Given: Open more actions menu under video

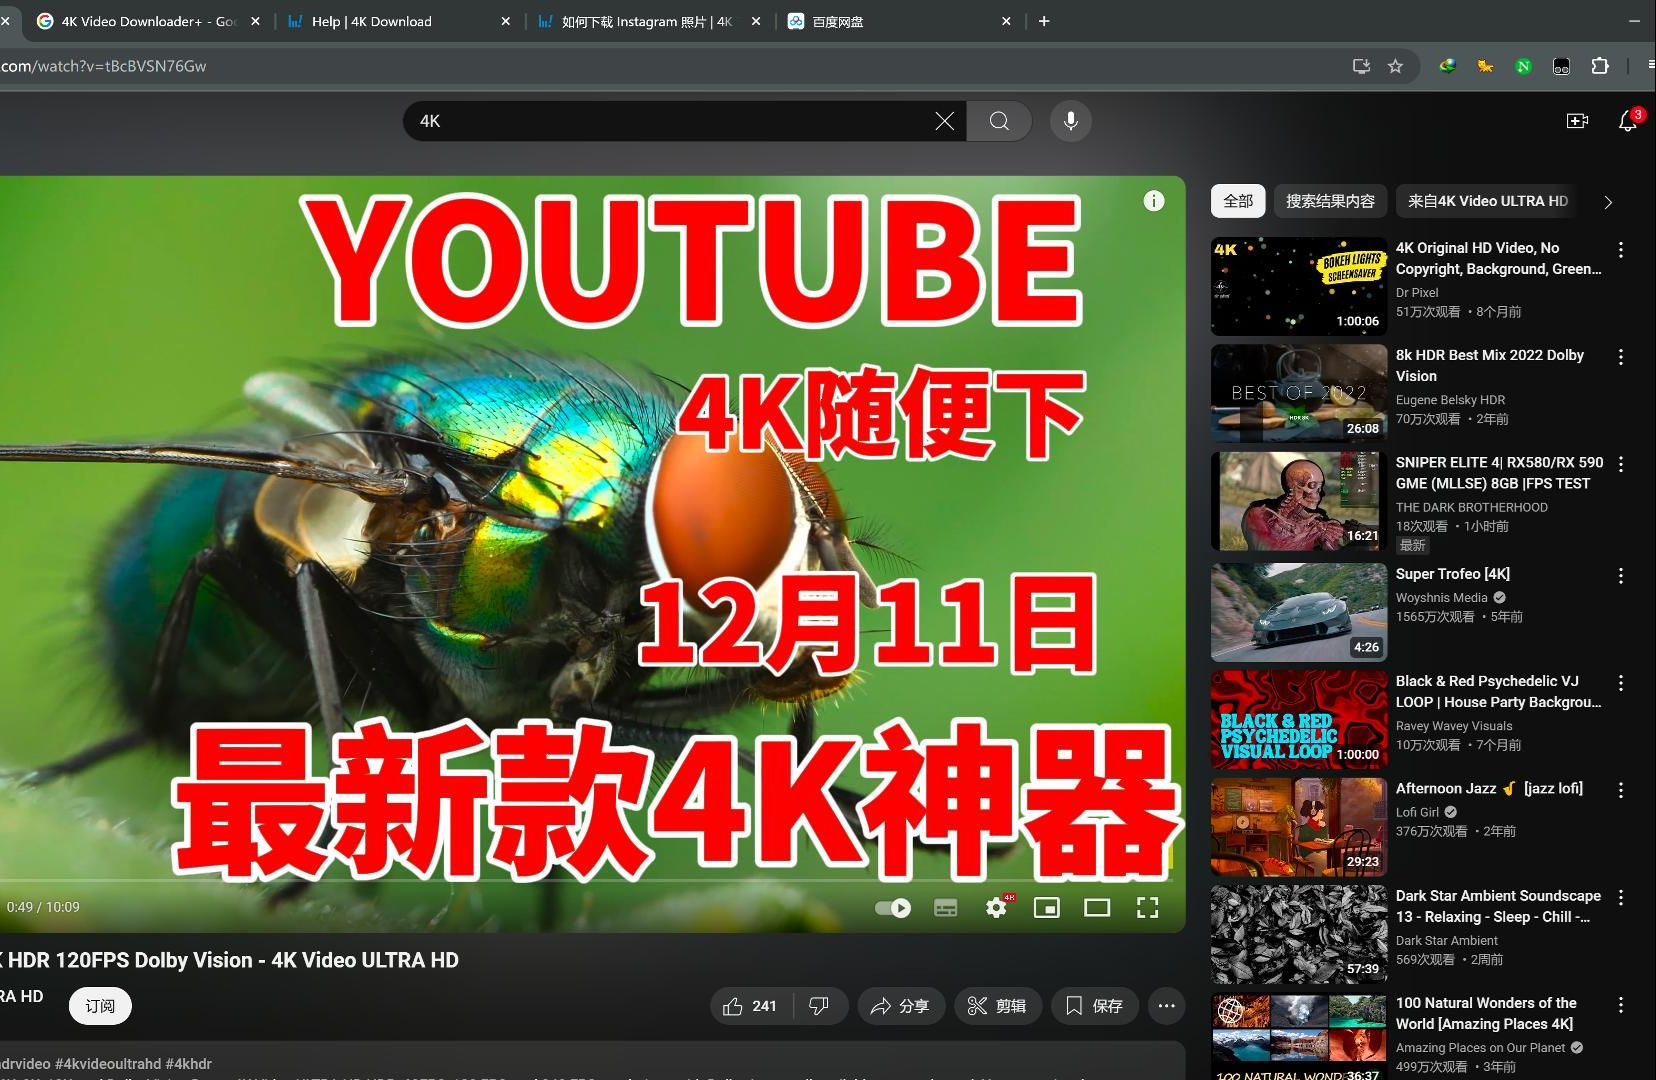Looking at the screenshot, I should 1166,1006.
